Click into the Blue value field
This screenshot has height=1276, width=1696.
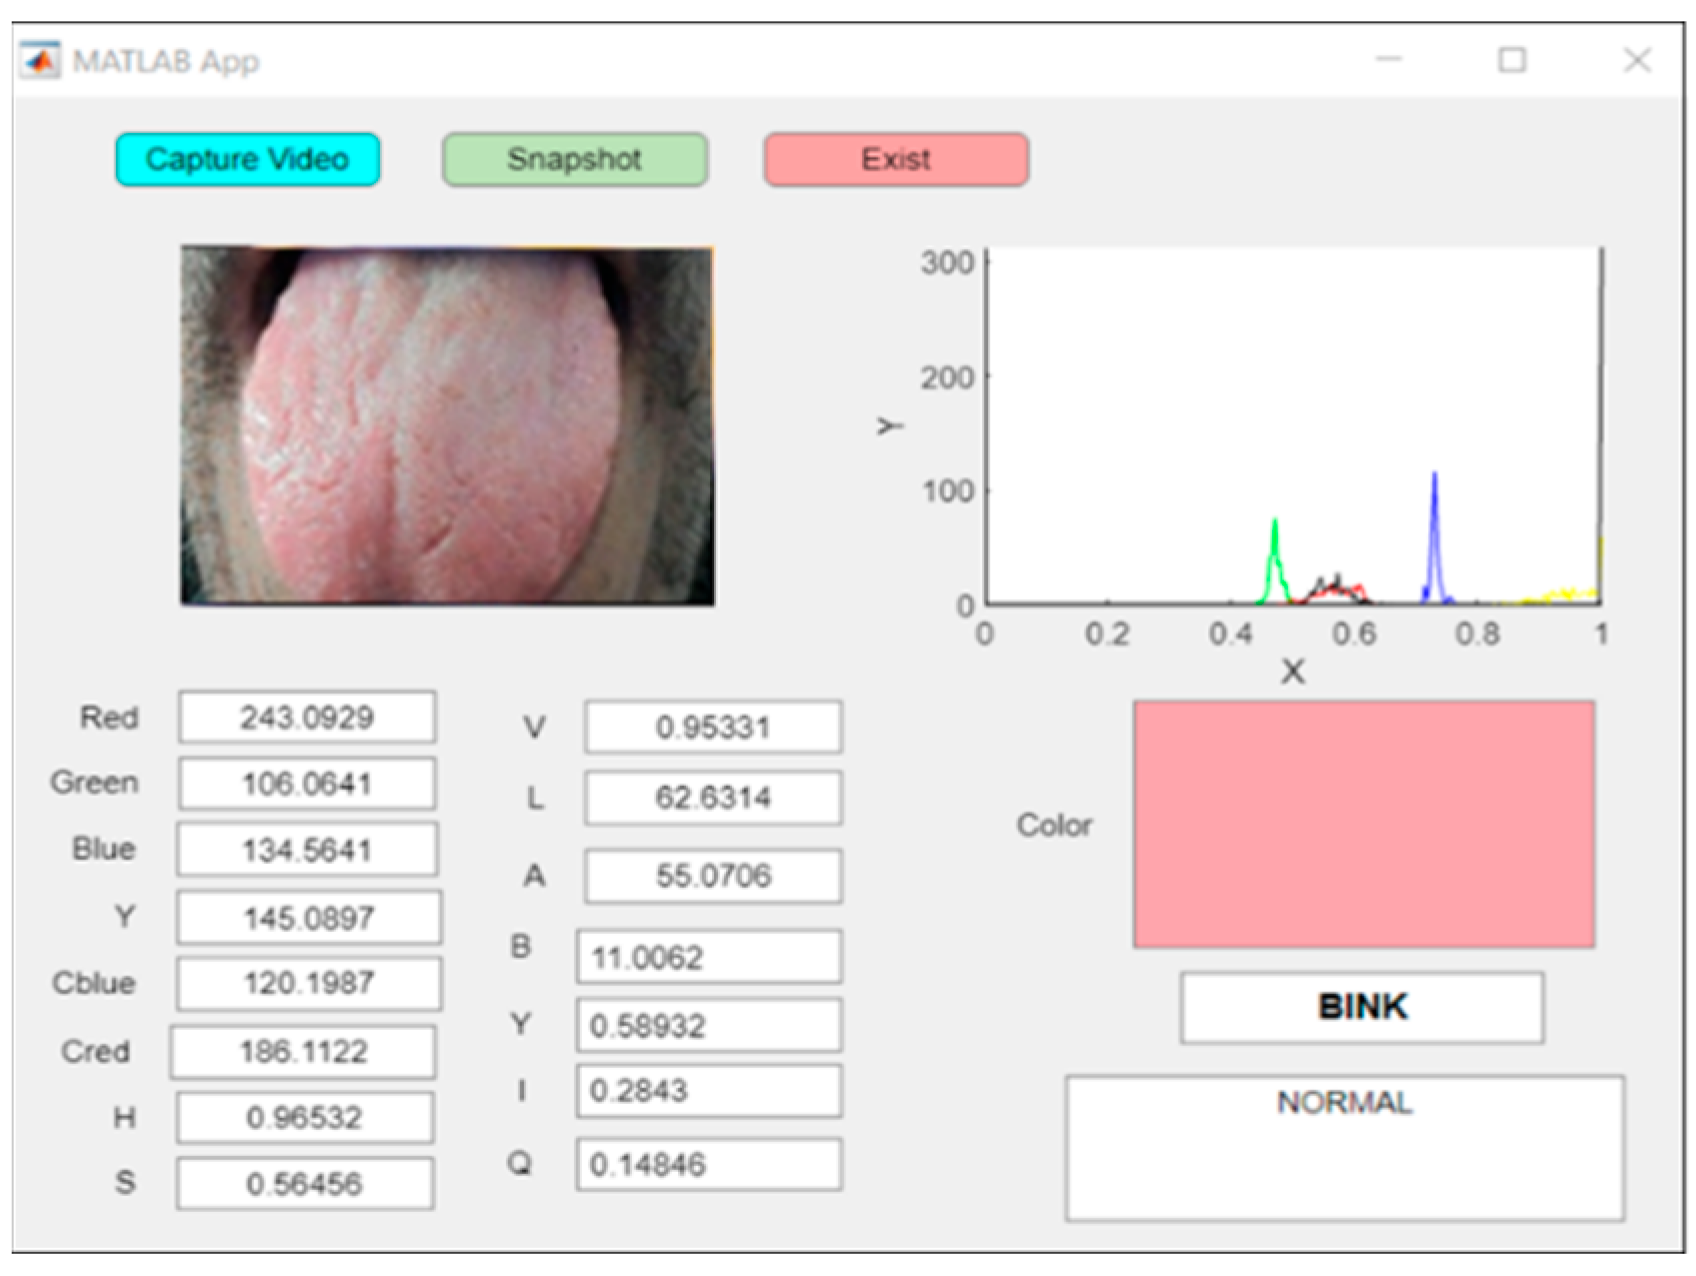[x=307, y=850]
